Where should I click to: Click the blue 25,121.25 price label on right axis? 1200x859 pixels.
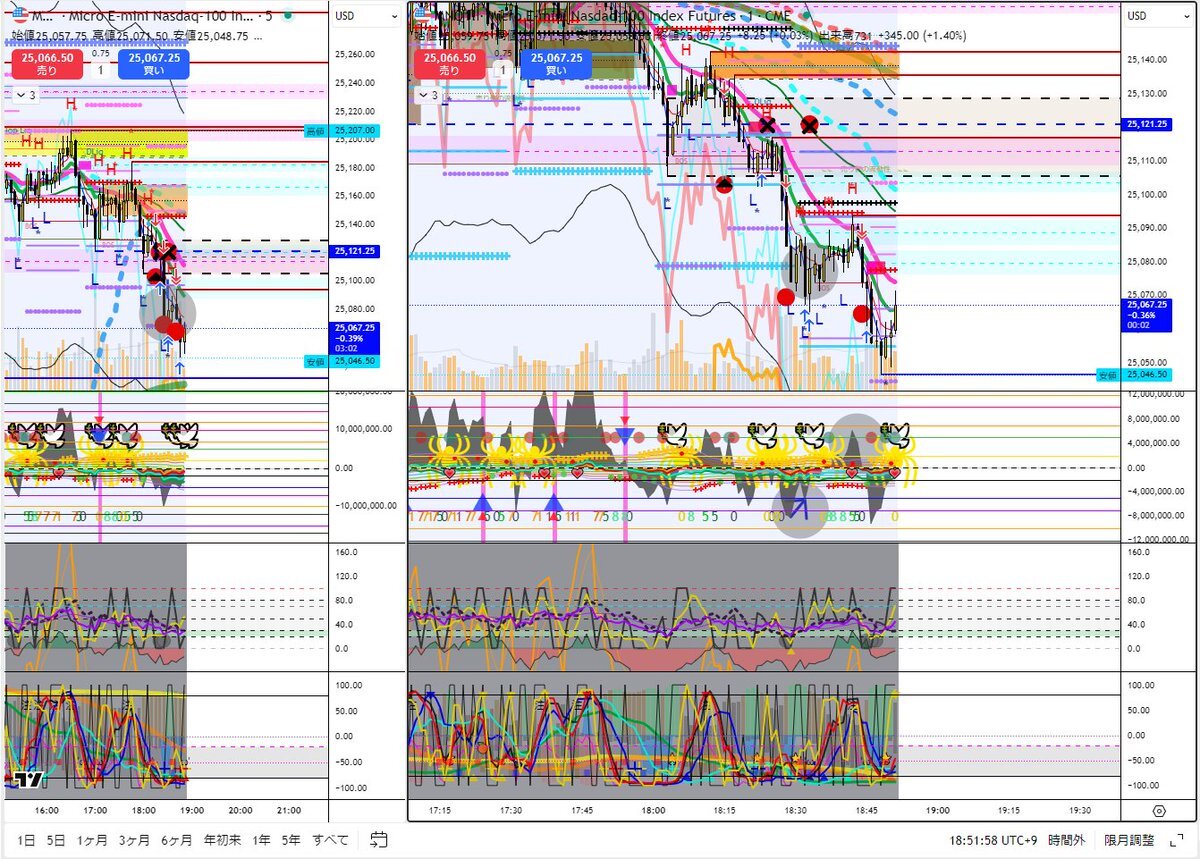tap(1147, 124)
